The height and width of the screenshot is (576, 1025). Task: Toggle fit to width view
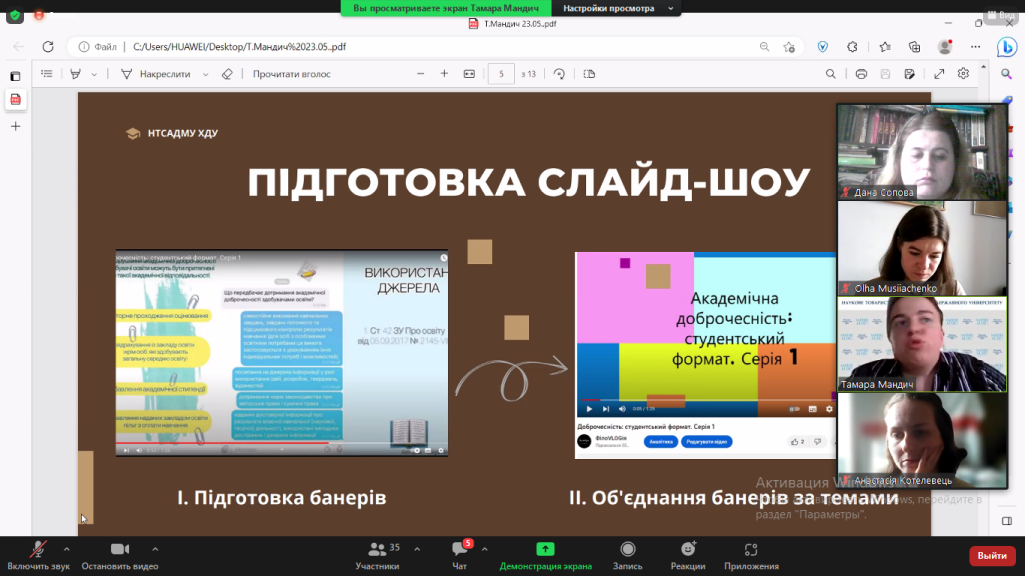pos(469,74)
